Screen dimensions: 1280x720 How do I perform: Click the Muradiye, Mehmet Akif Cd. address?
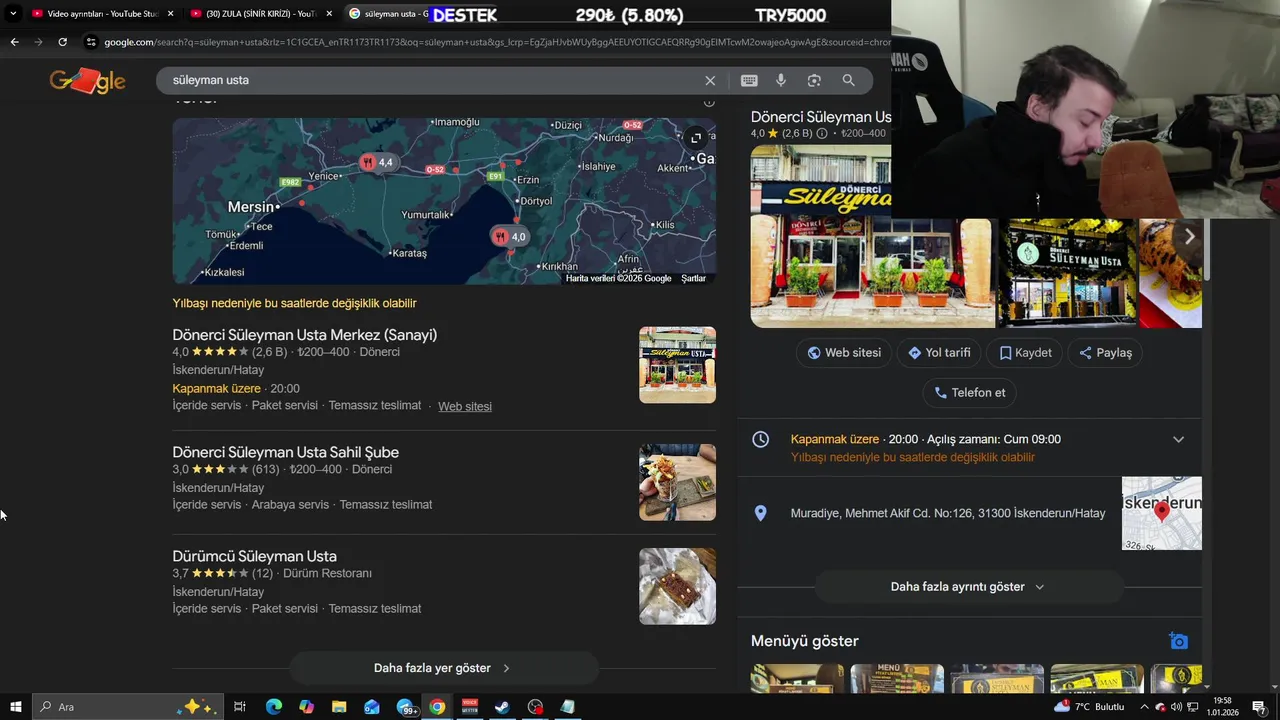pos(948,513)
